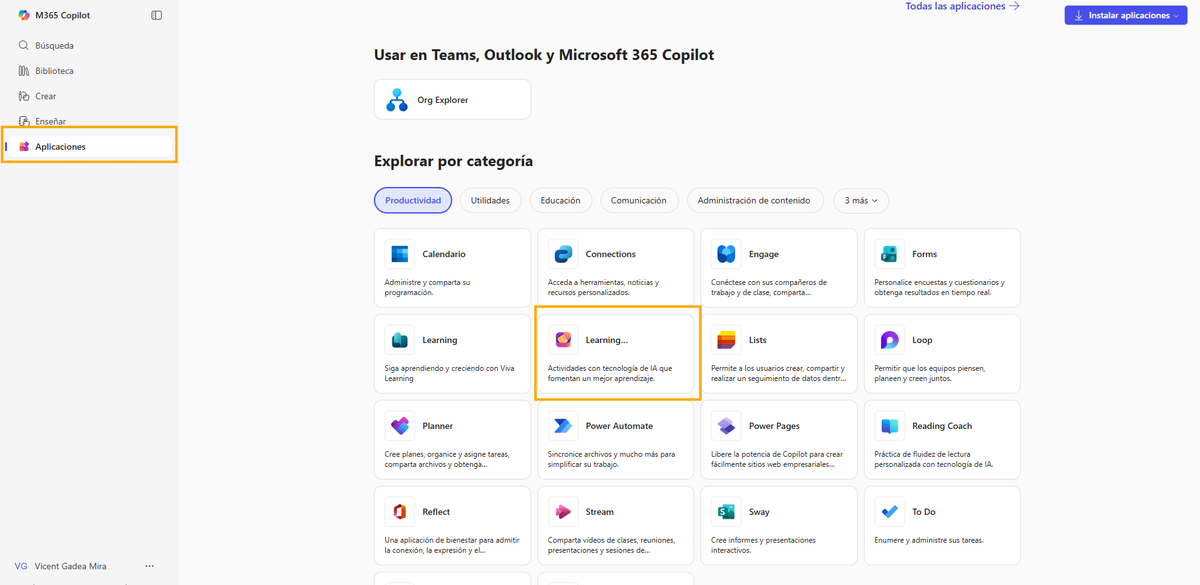Click the Biblioteca books icon

point(24,71)
